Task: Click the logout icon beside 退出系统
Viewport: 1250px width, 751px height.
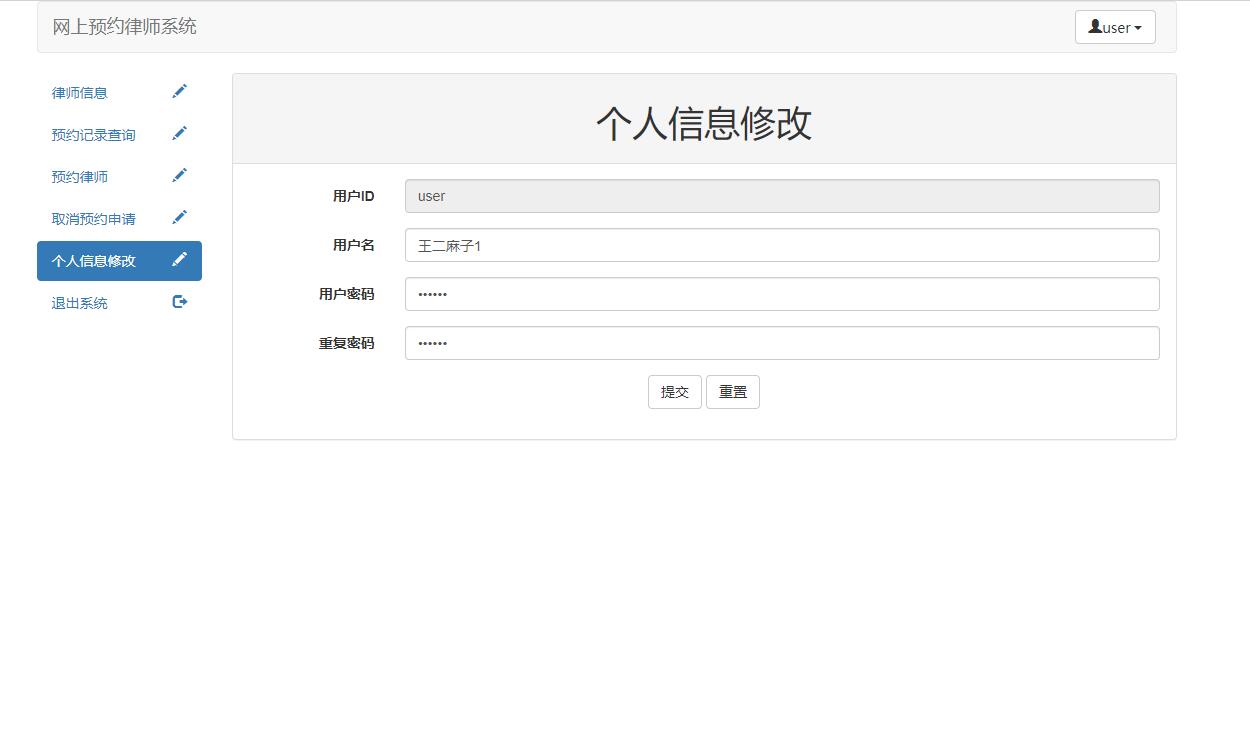Action: [180, 301]
